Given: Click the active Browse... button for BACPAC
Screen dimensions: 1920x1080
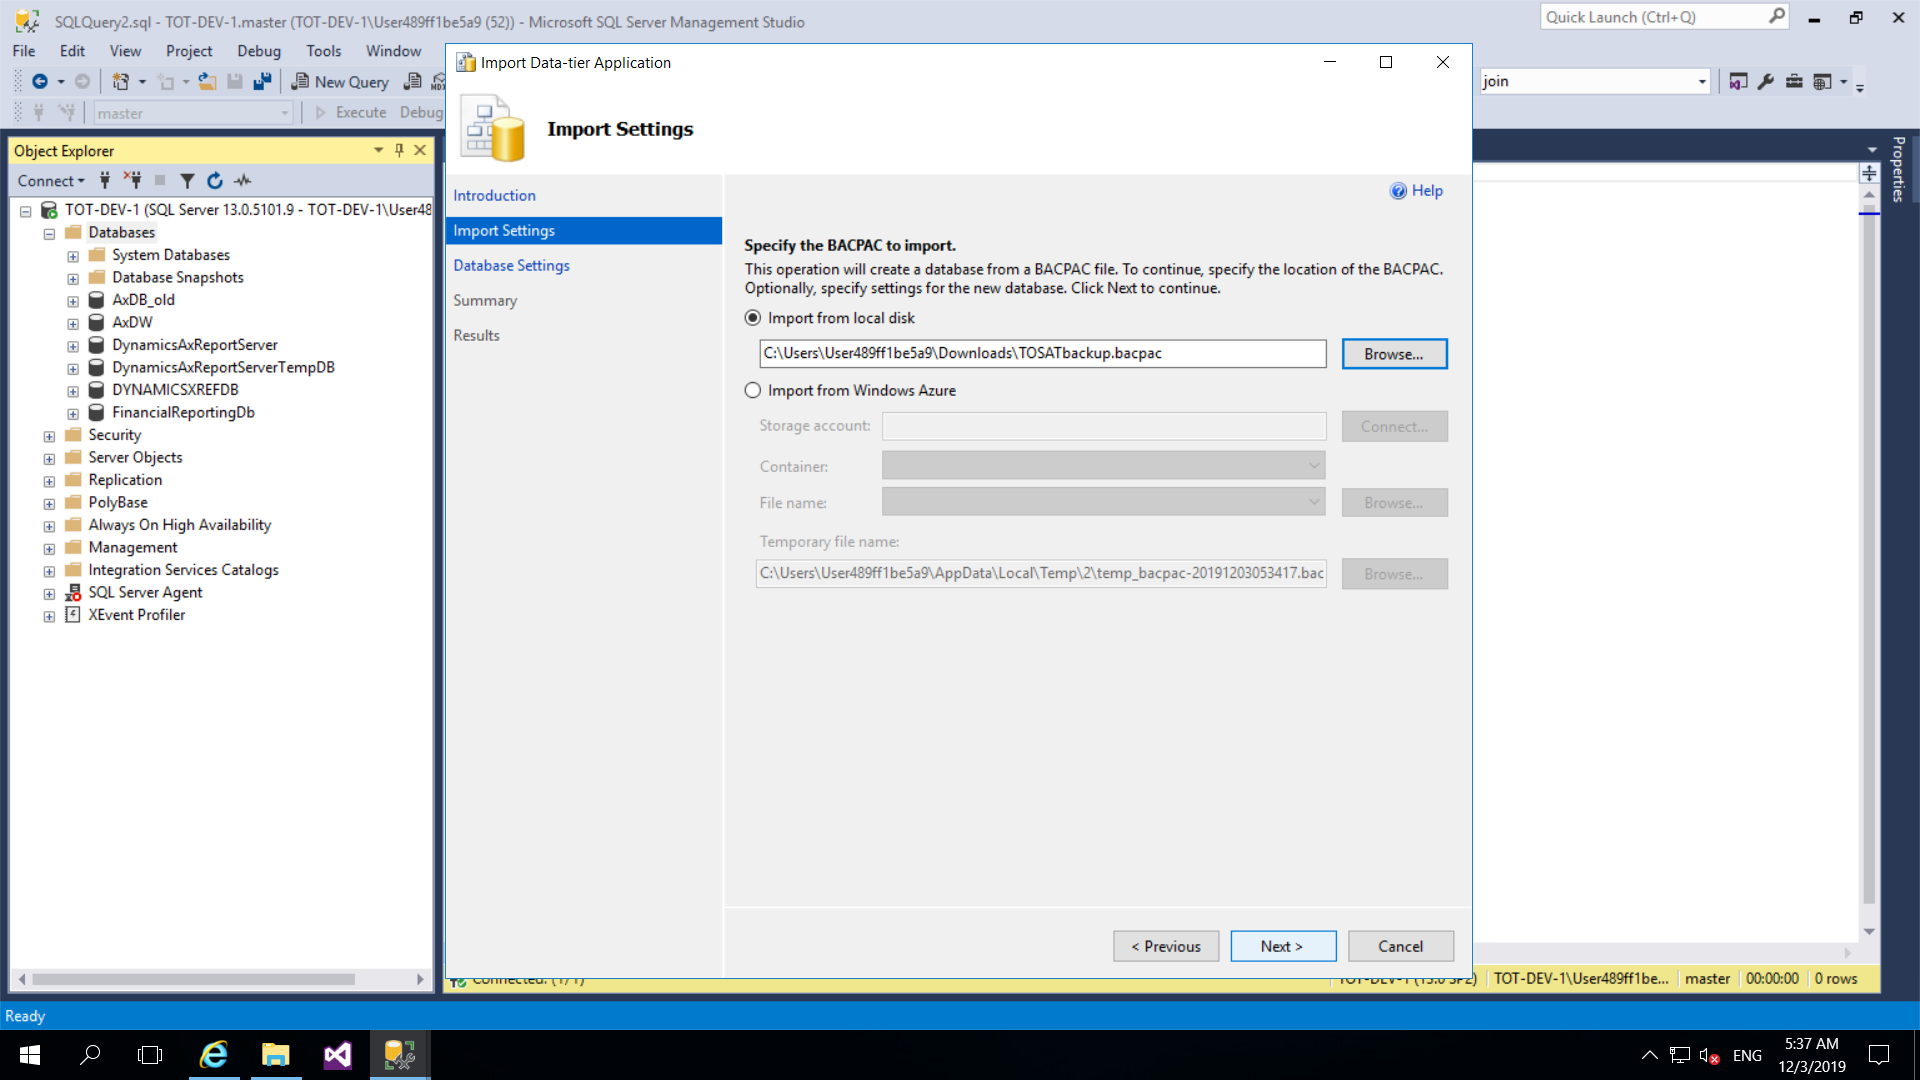Looking at the screenshot, I should (1394, 354).
